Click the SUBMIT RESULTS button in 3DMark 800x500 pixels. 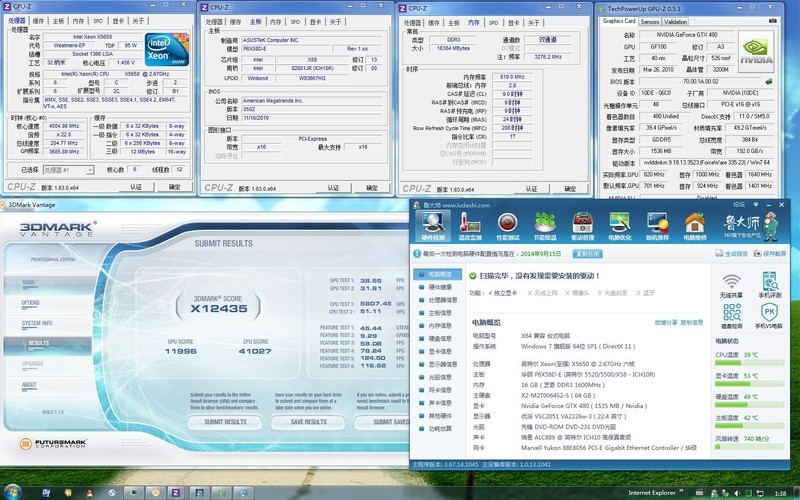tap(225, 422)
